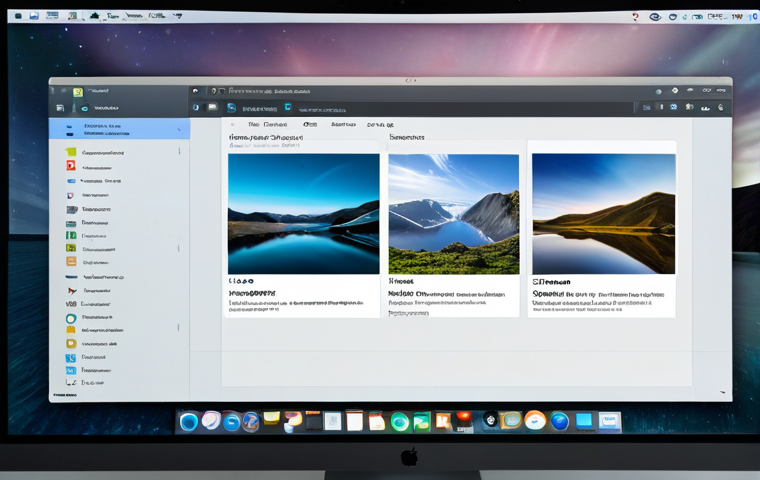Open the green circular icon in the Dock
760x480 pixels.
click(399, 422)
